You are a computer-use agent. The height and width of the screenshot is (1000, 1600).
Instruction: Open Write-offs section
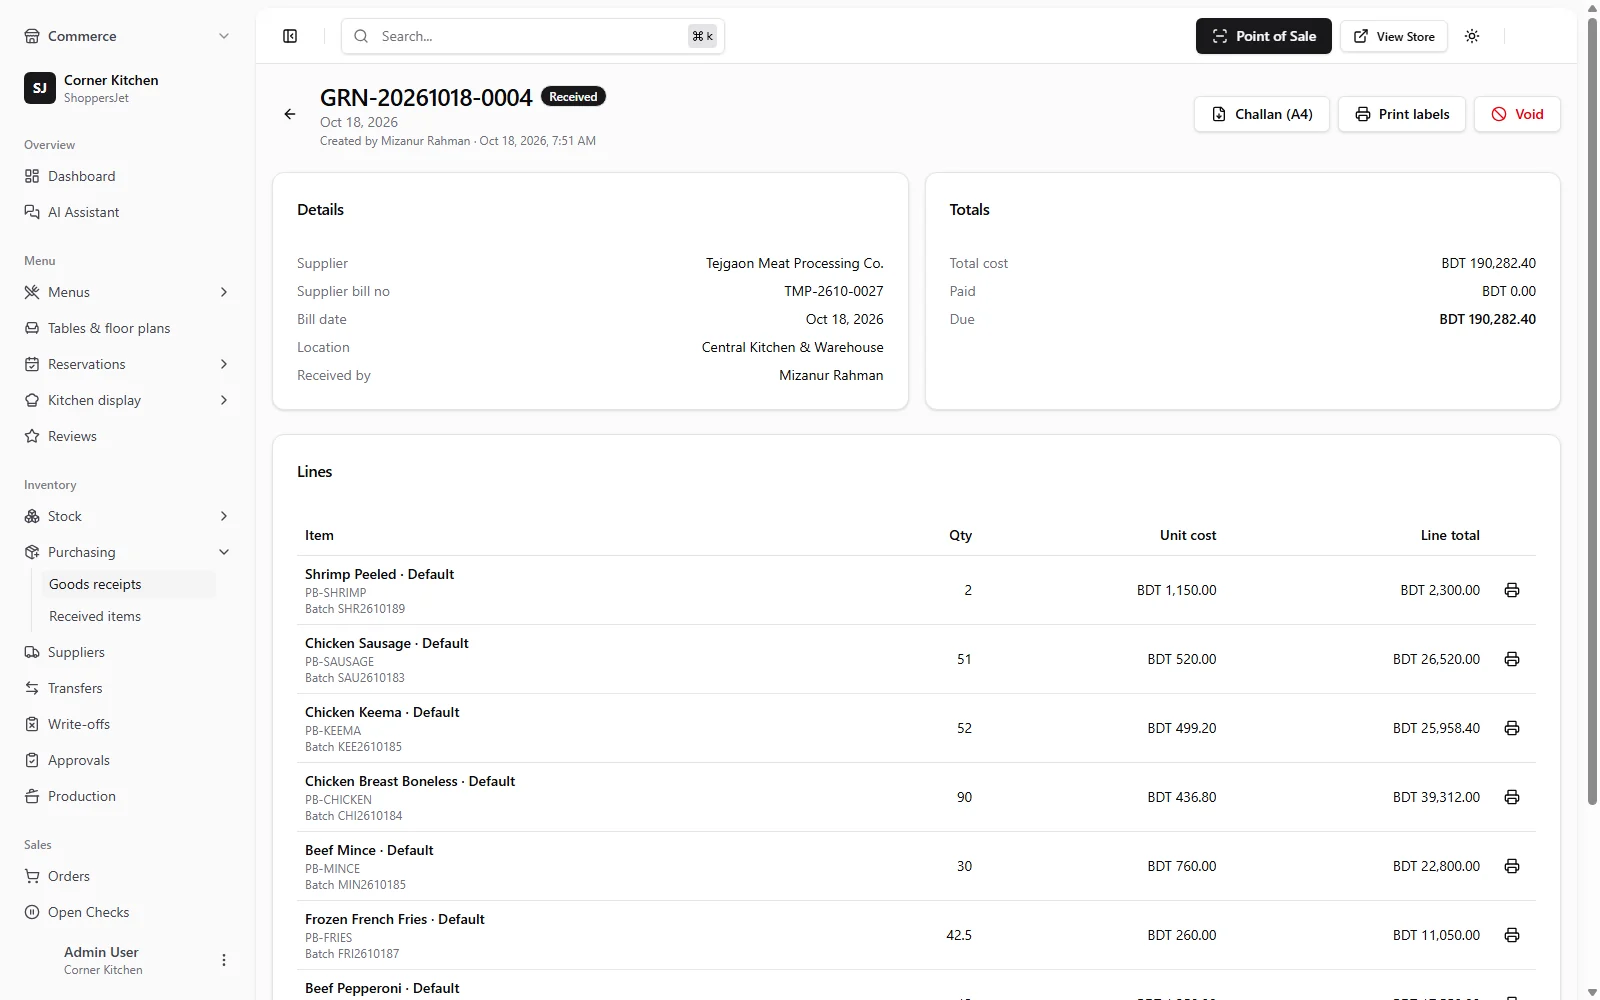(x=127, y=724)
